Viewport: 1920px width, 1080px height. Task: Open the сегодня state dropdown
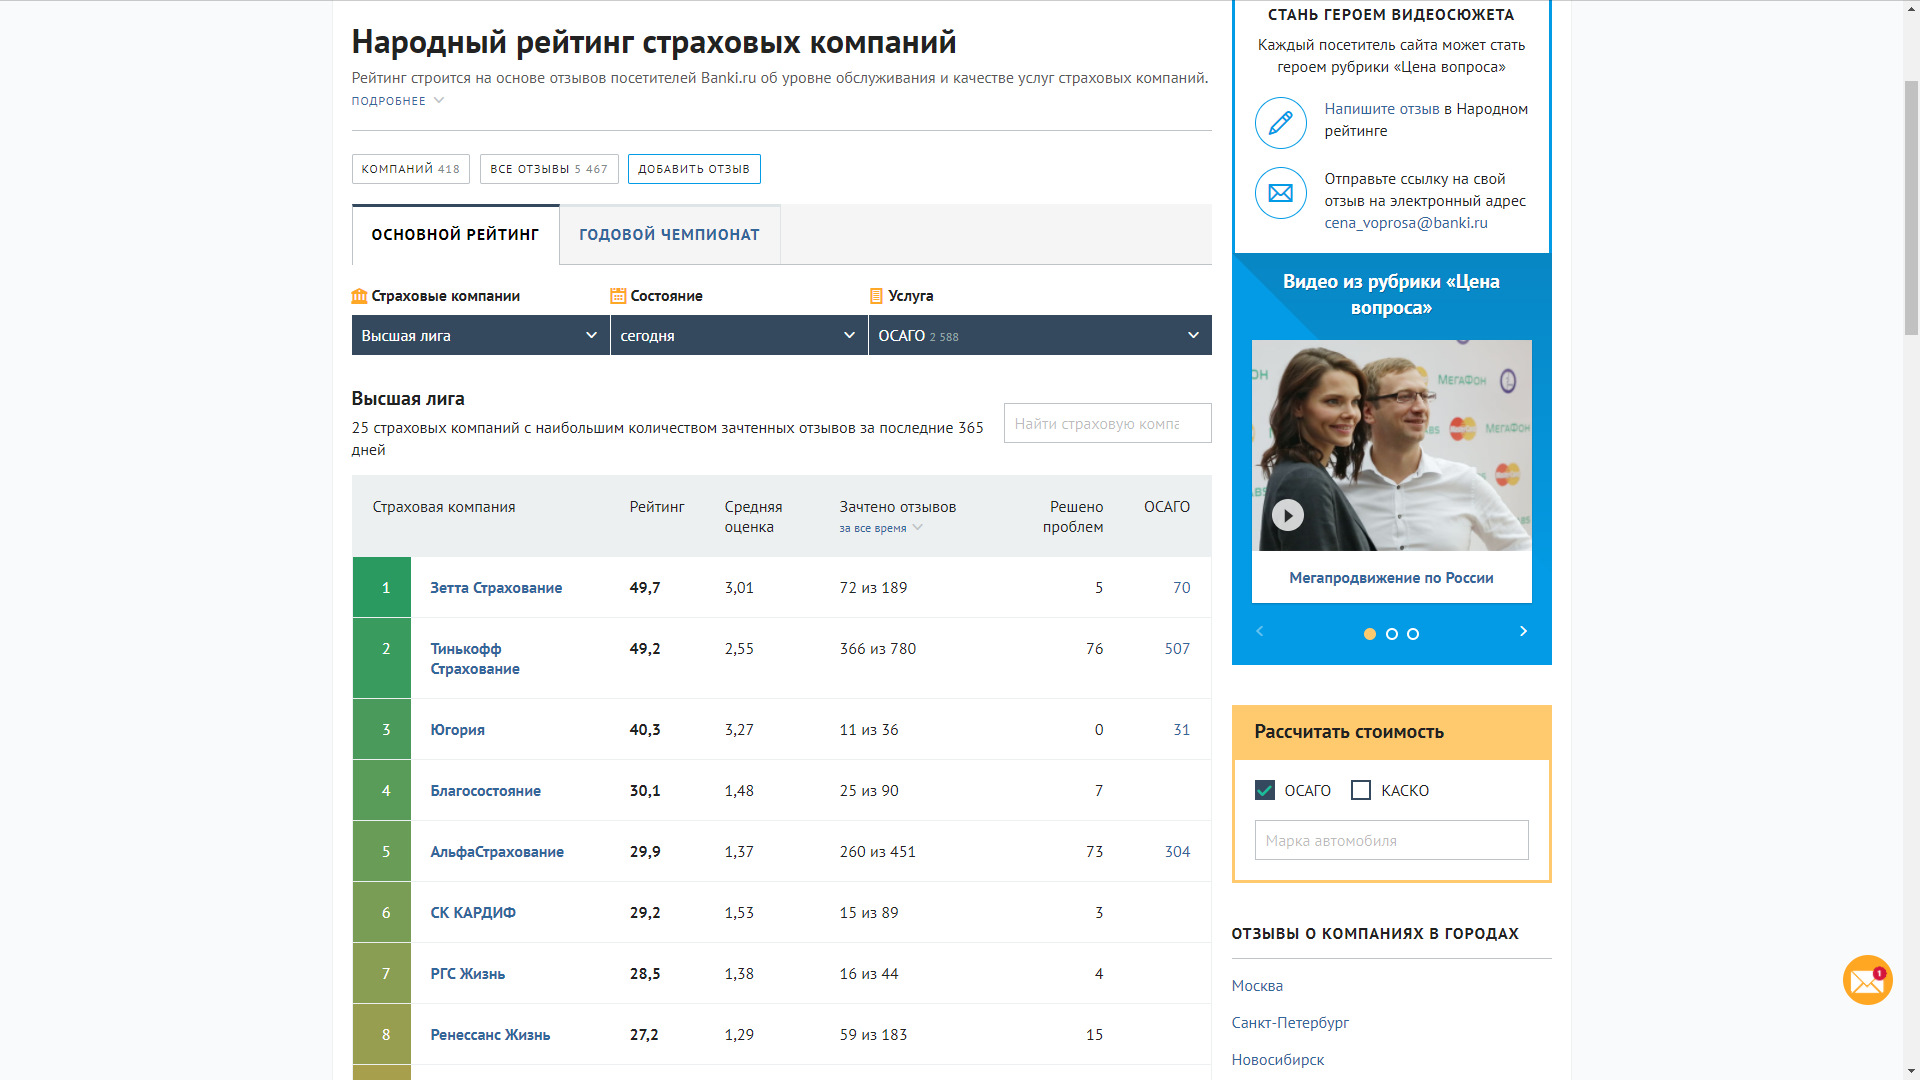coord(738,335)
